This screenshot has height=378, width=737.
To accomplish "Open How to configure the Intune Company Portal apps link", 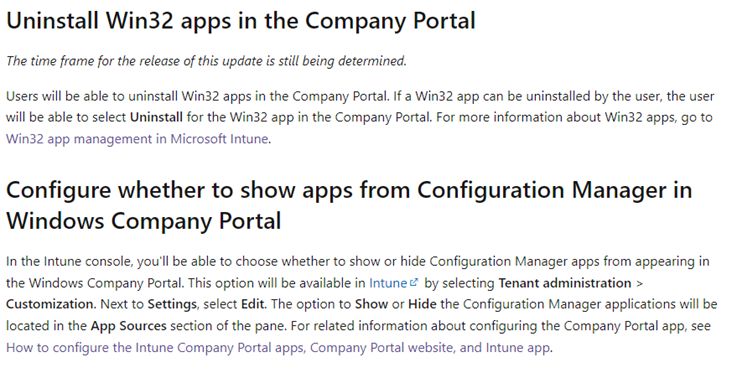I will tap(278, 348).
